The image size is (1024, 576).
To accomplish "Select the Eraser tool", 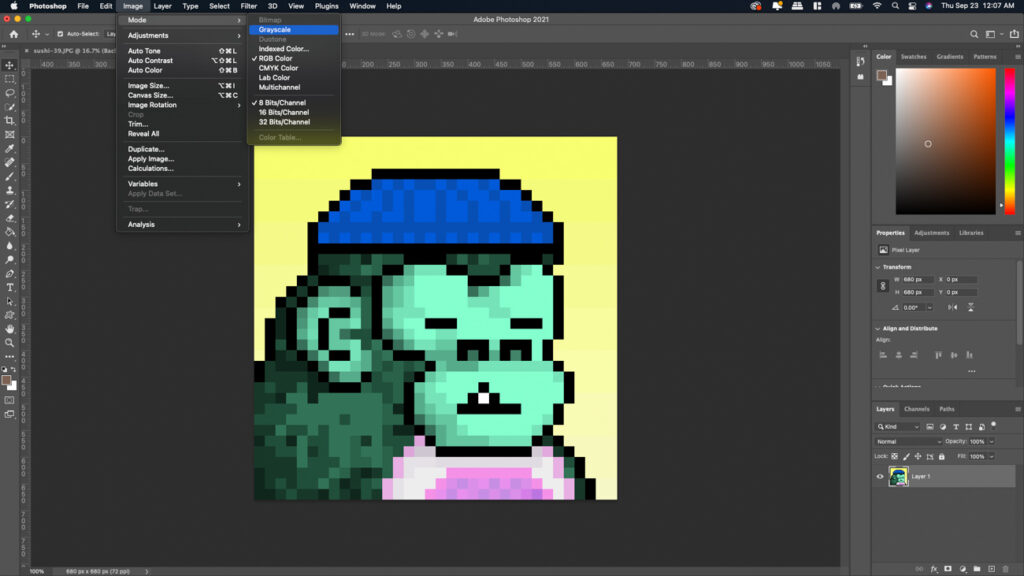I will pos(10,218).
